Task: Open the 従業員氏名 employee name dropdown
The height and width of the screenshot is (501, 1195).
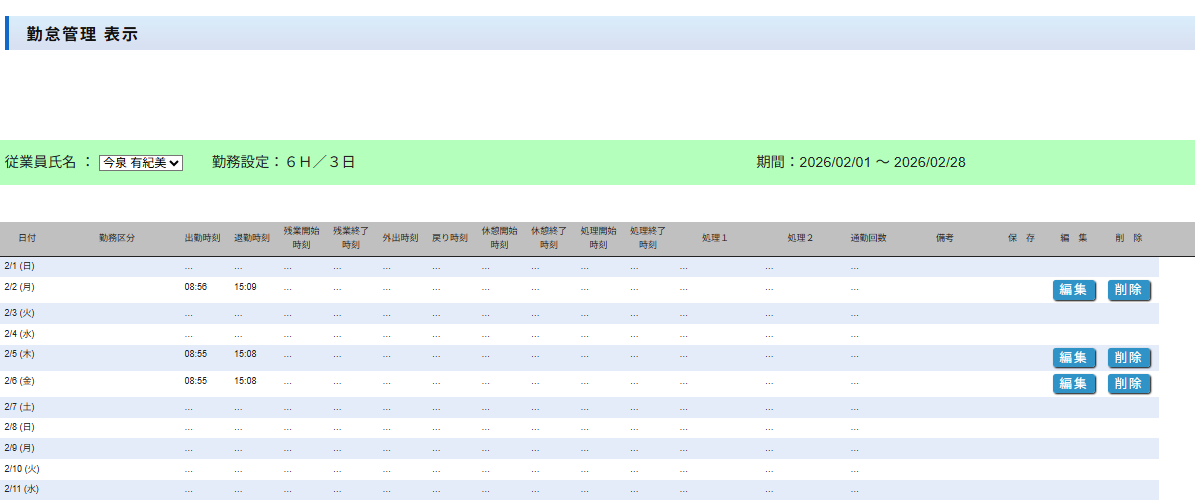Action: (x=140, y=163)
